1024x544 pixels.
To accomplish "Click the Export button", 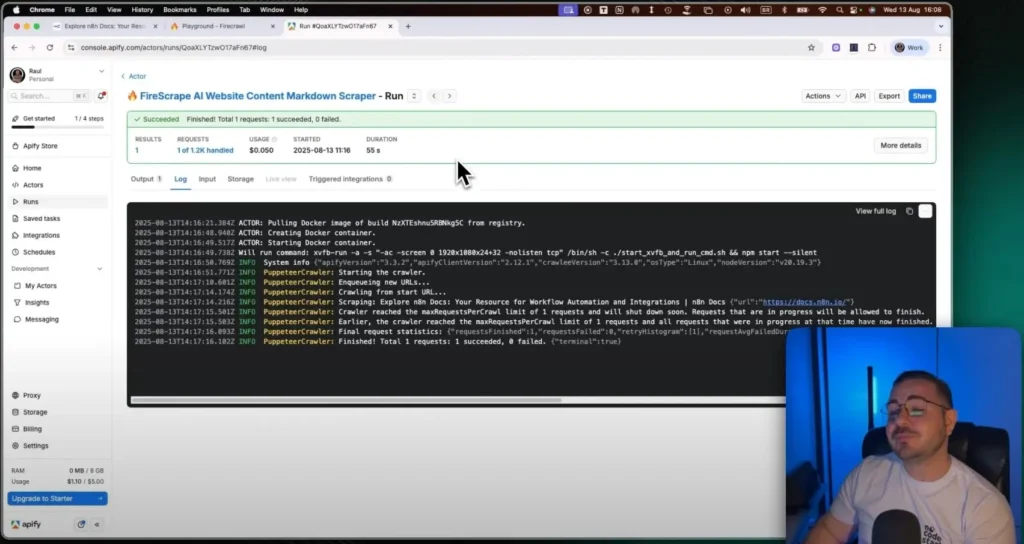I will click(889, 96).
